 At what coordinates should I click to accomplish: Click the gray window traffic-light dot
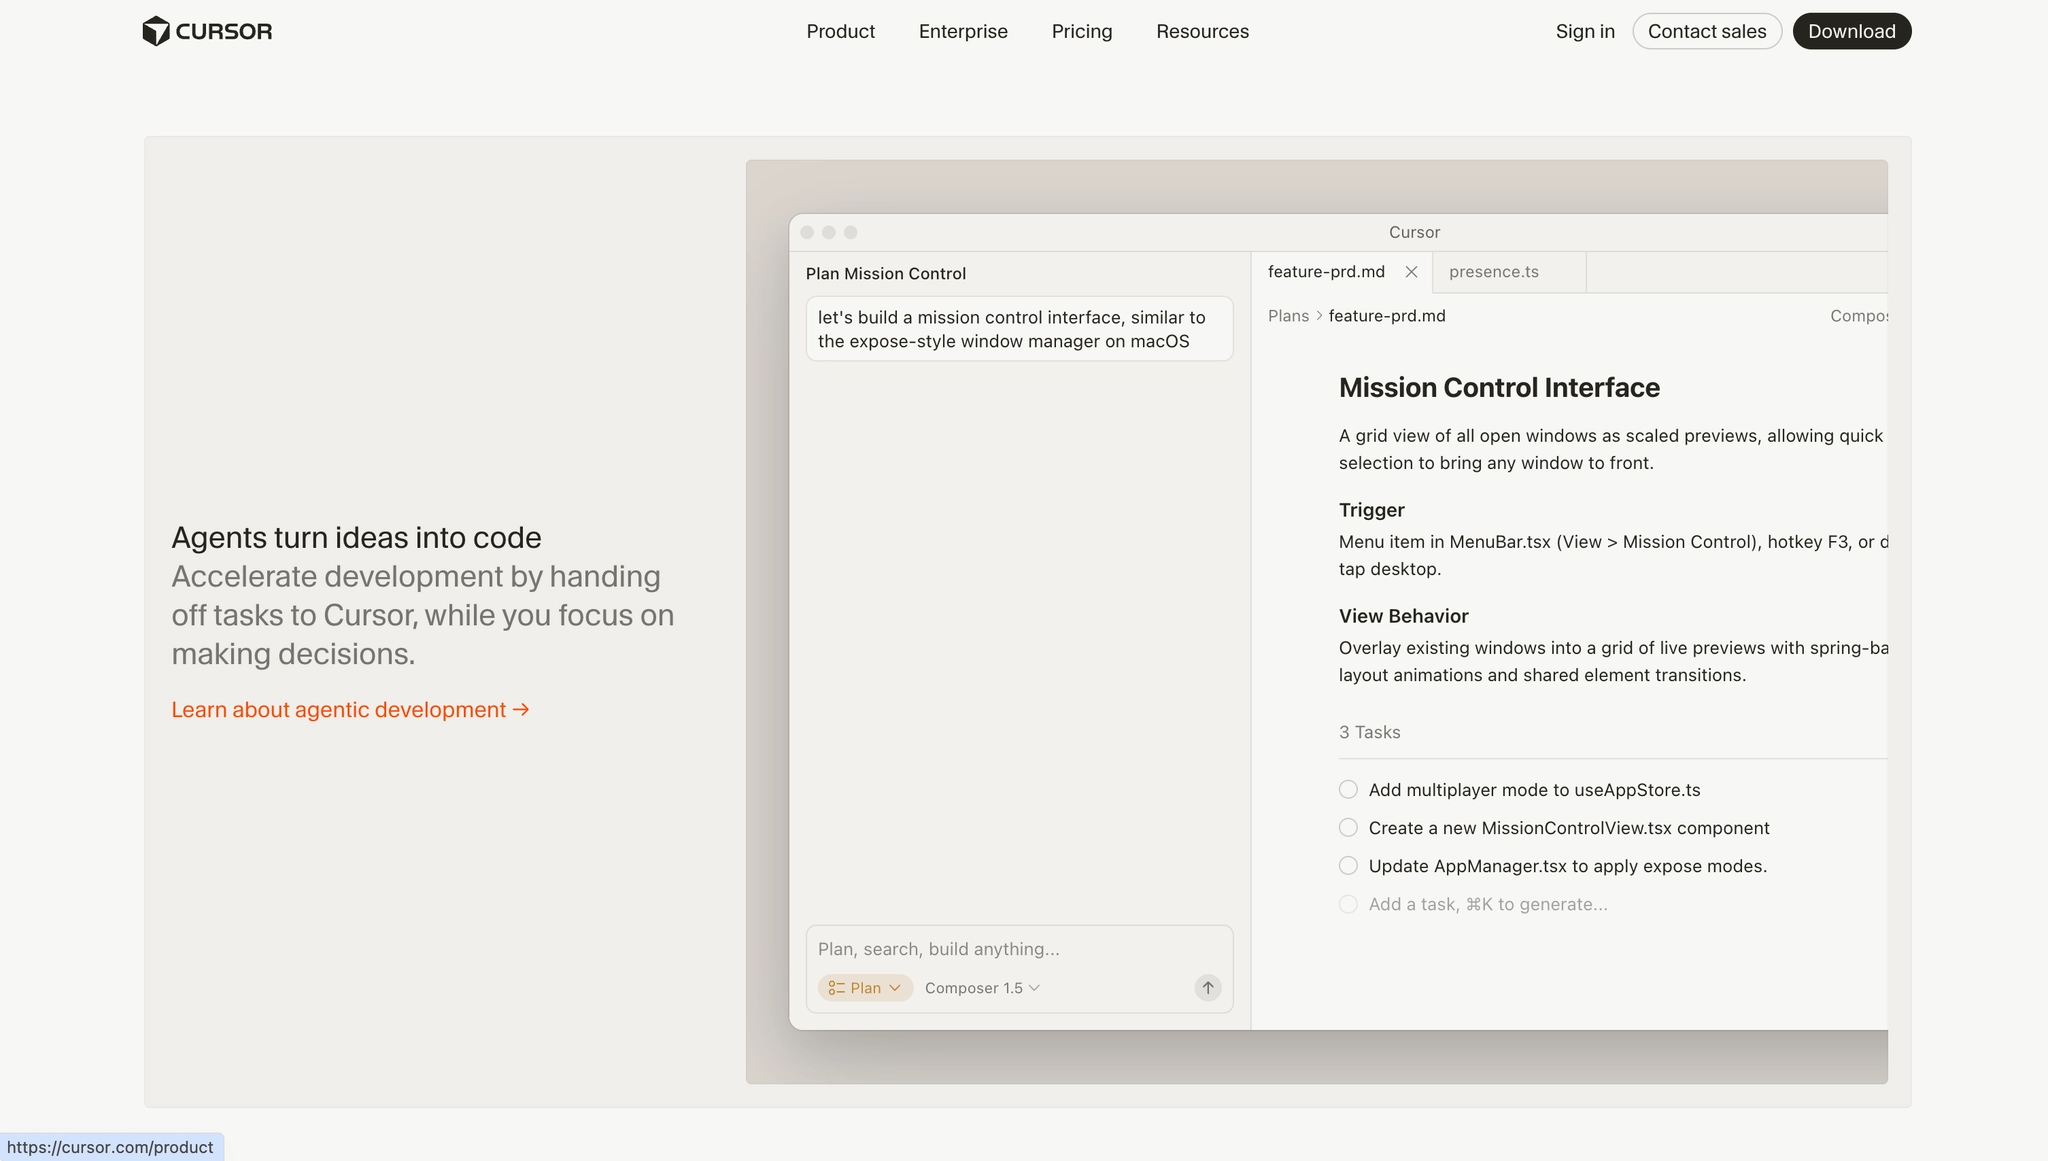(x=807, y=232)
